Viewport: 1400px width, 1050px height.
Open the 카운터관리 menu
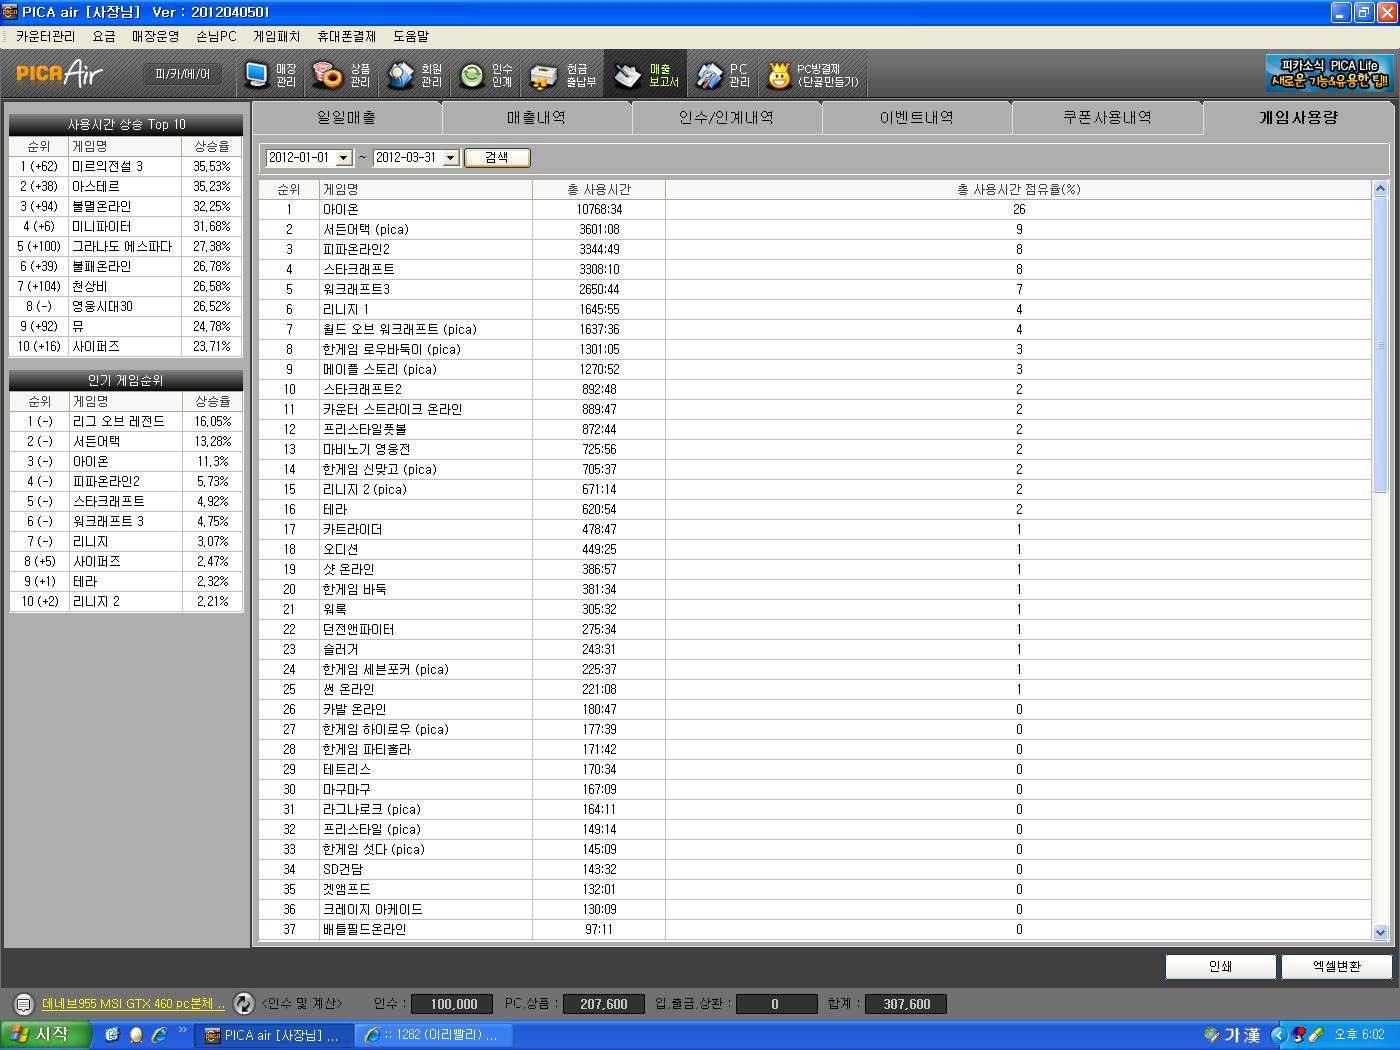click(45, 36)
